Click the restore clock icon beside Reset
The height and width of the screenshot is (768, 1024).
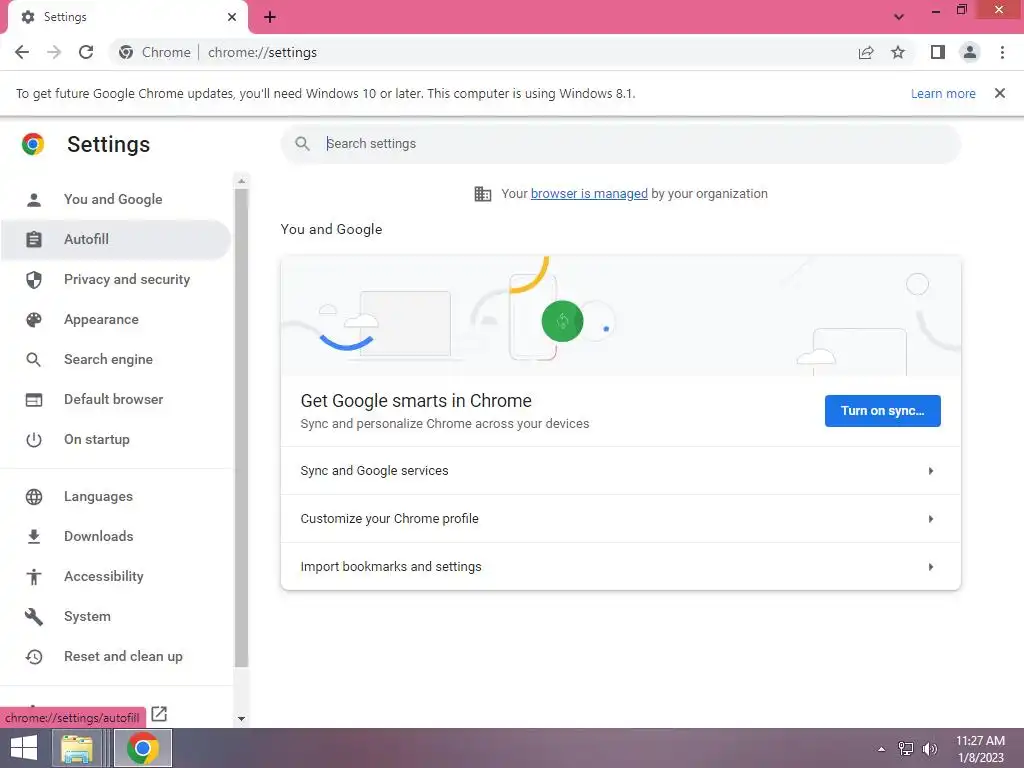point(34,656)
